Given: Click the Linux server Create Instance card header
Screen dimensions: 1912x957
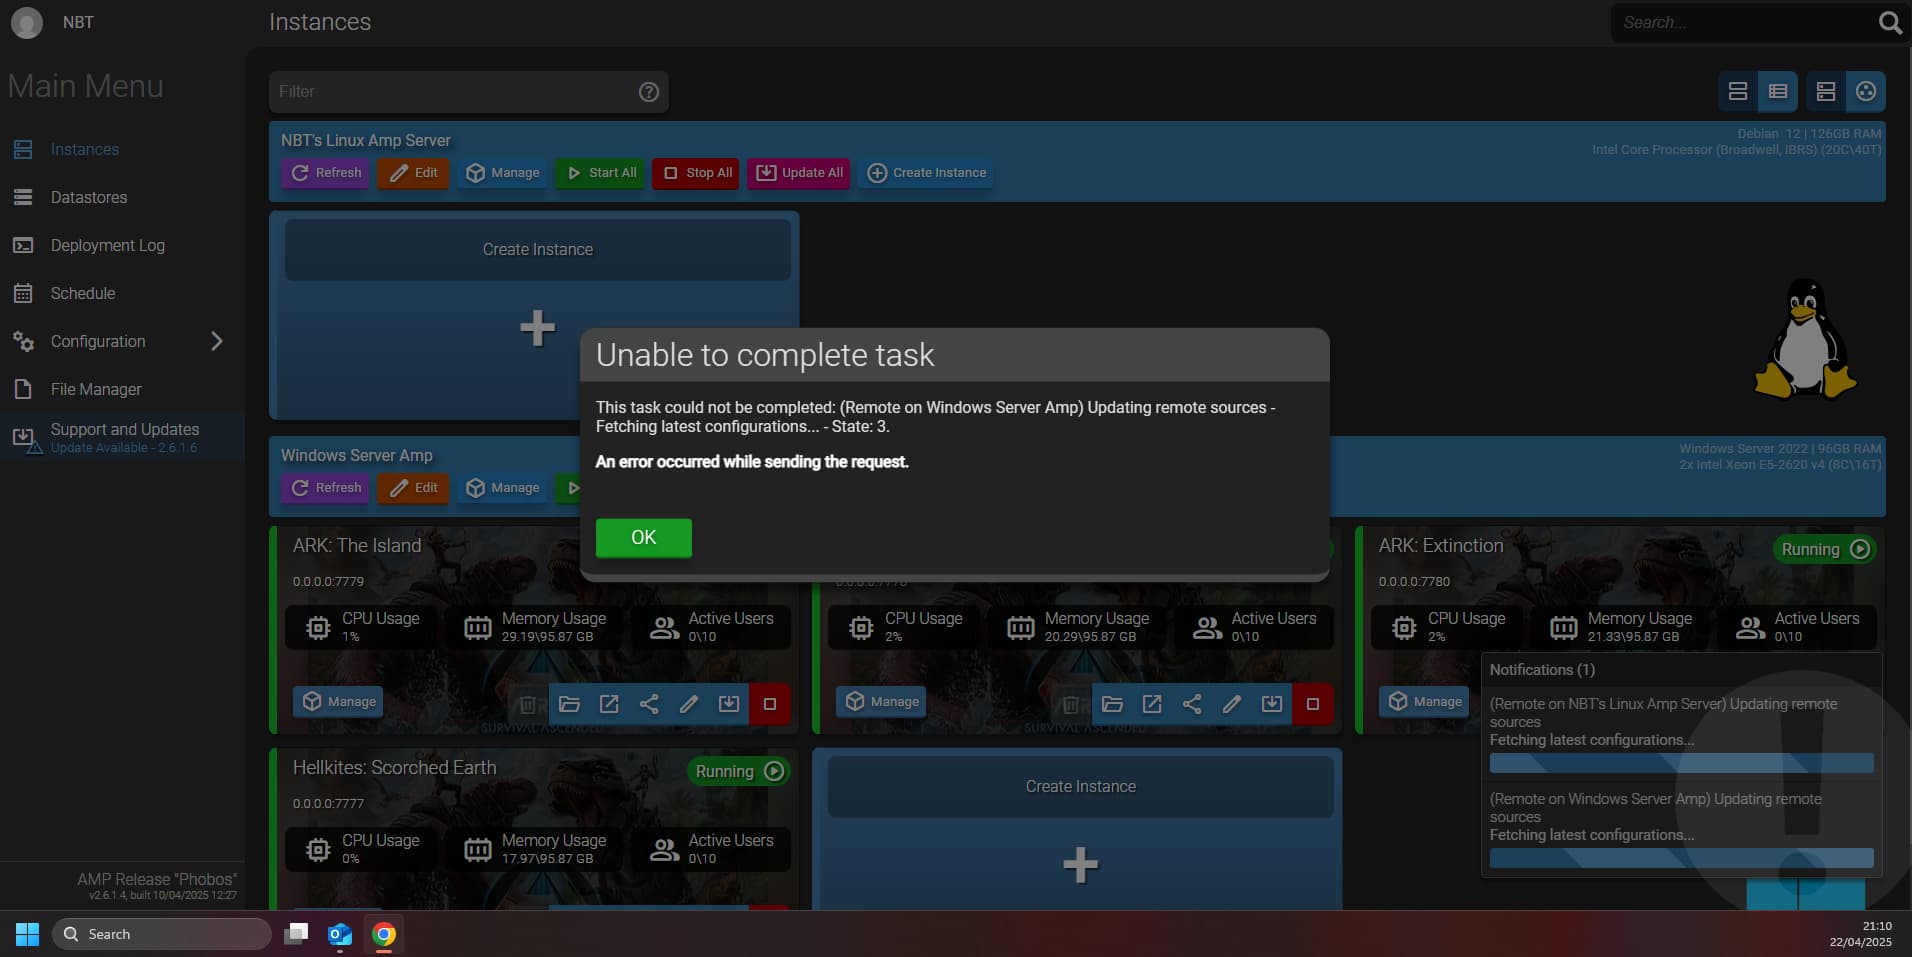Looking at the screenshot, I should click(538, 250).
